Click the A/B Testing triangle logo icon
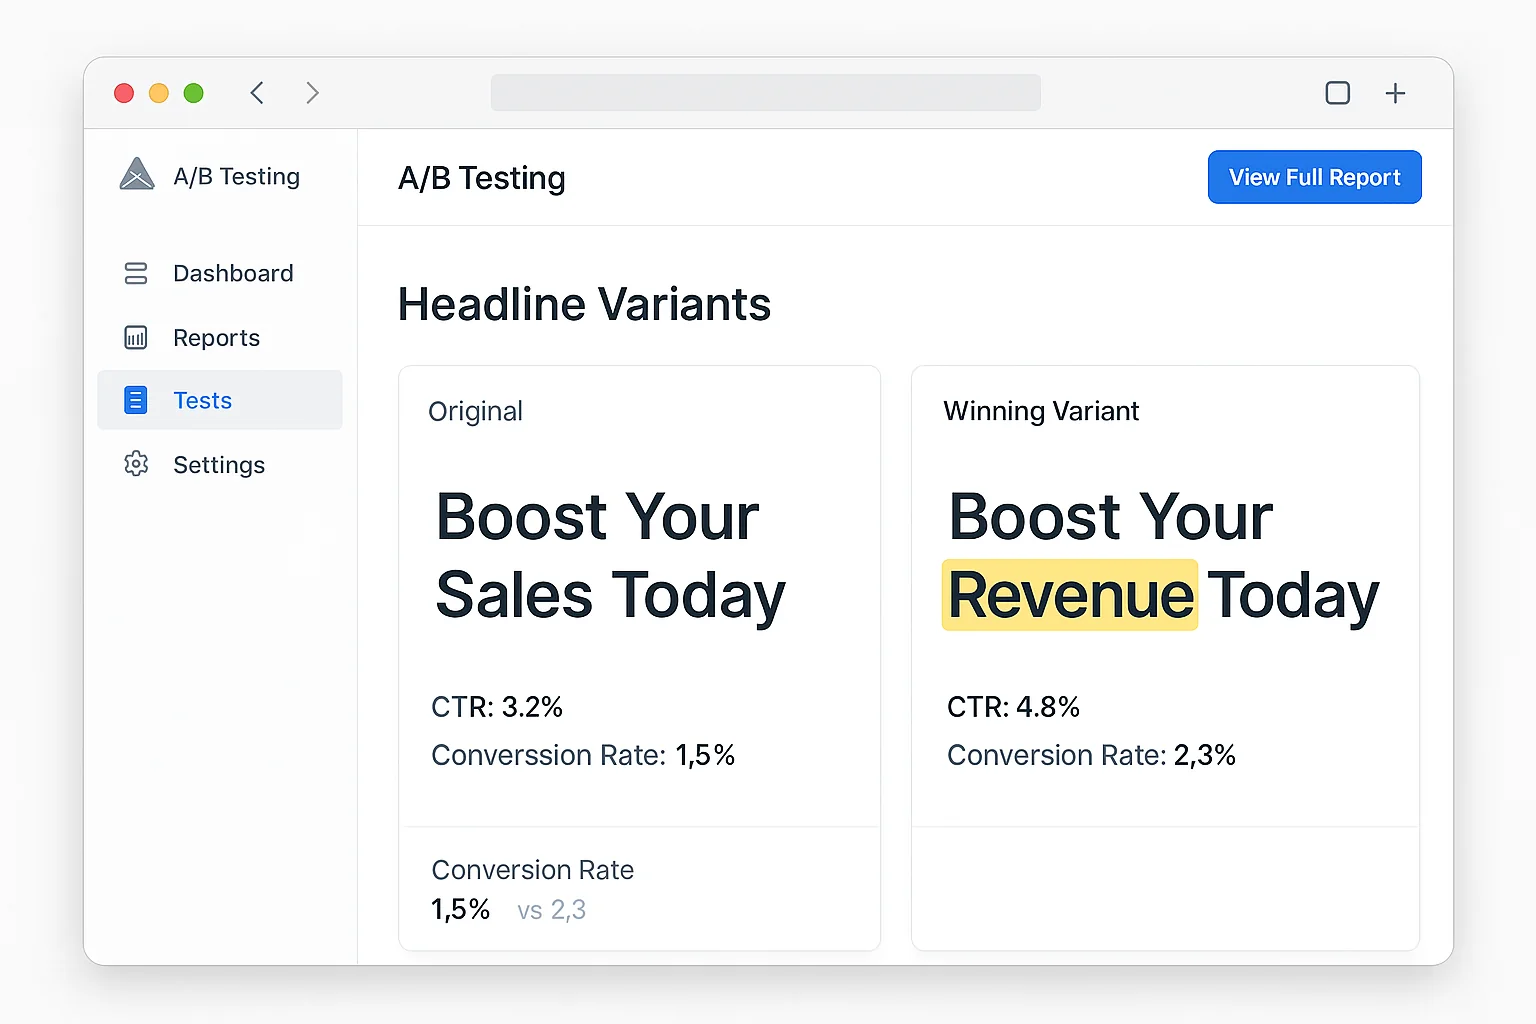This screenshot has width=1536, height=1024. [137, 175]
